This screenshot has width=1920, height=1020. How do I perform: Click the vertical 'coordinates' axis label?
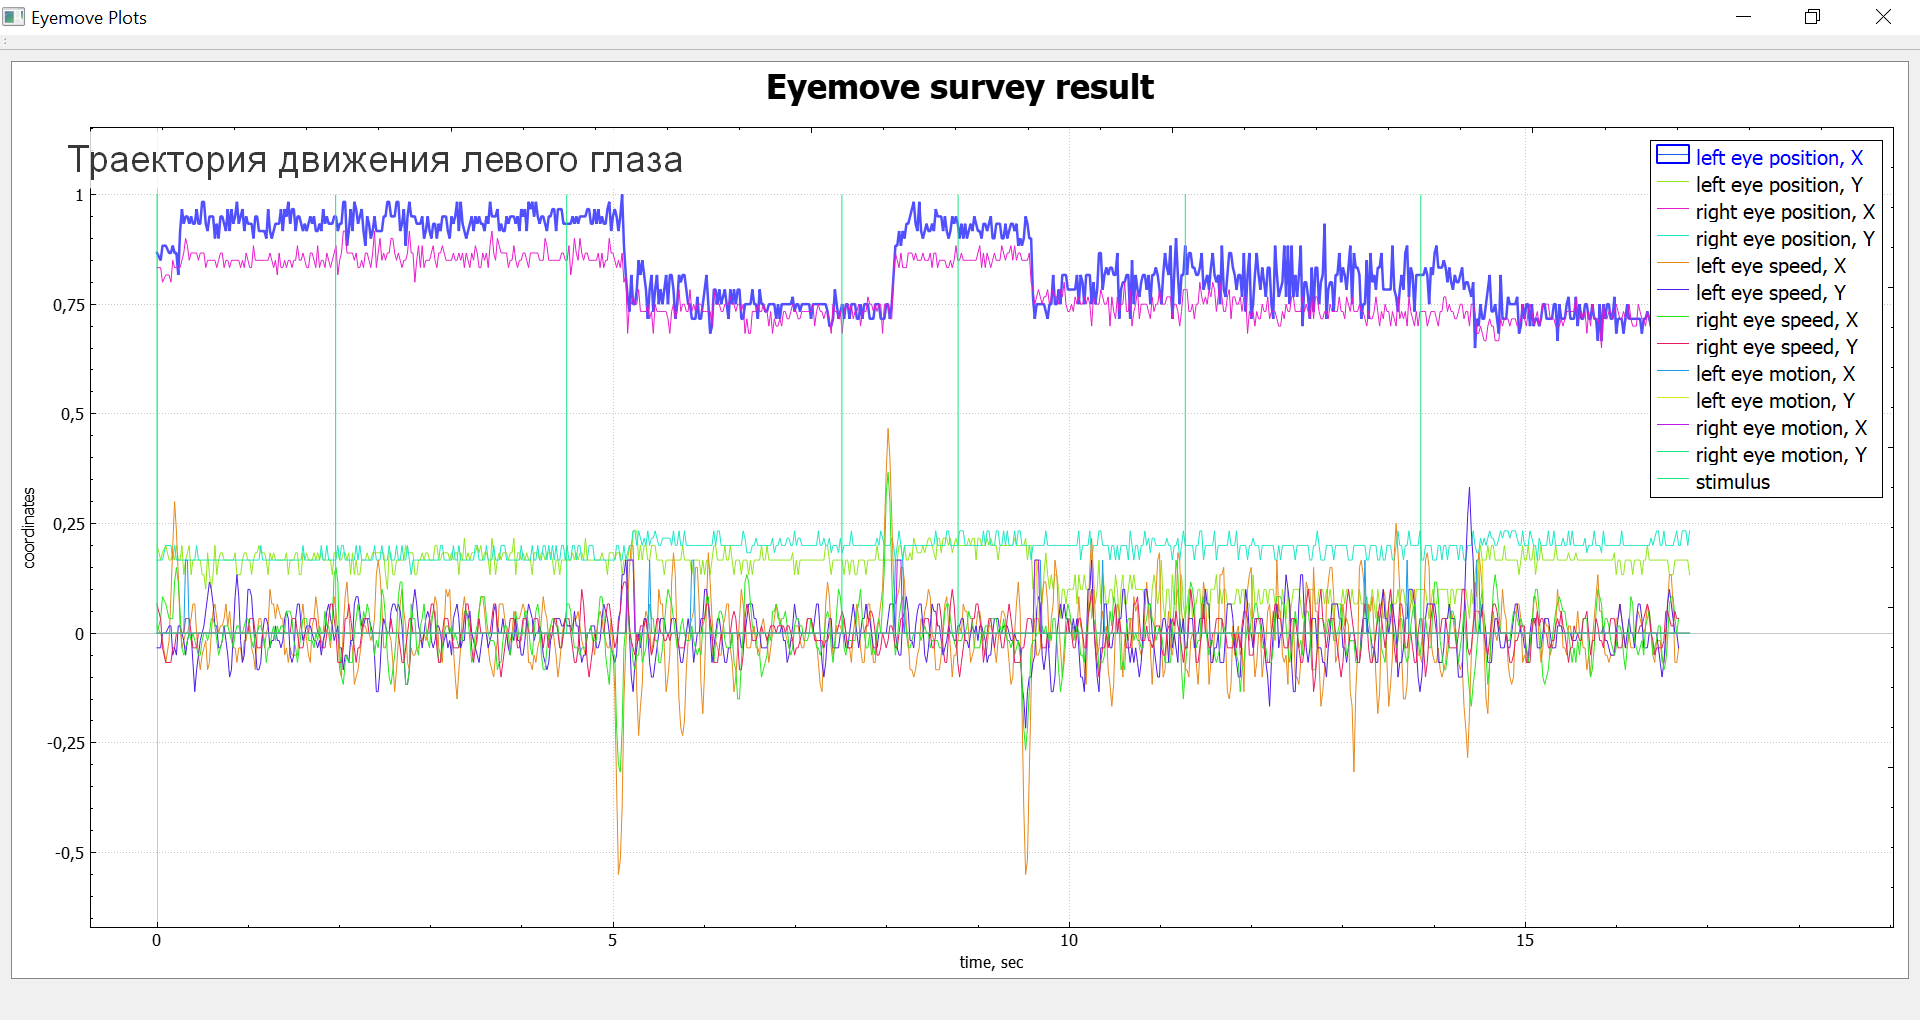[29, 528]
